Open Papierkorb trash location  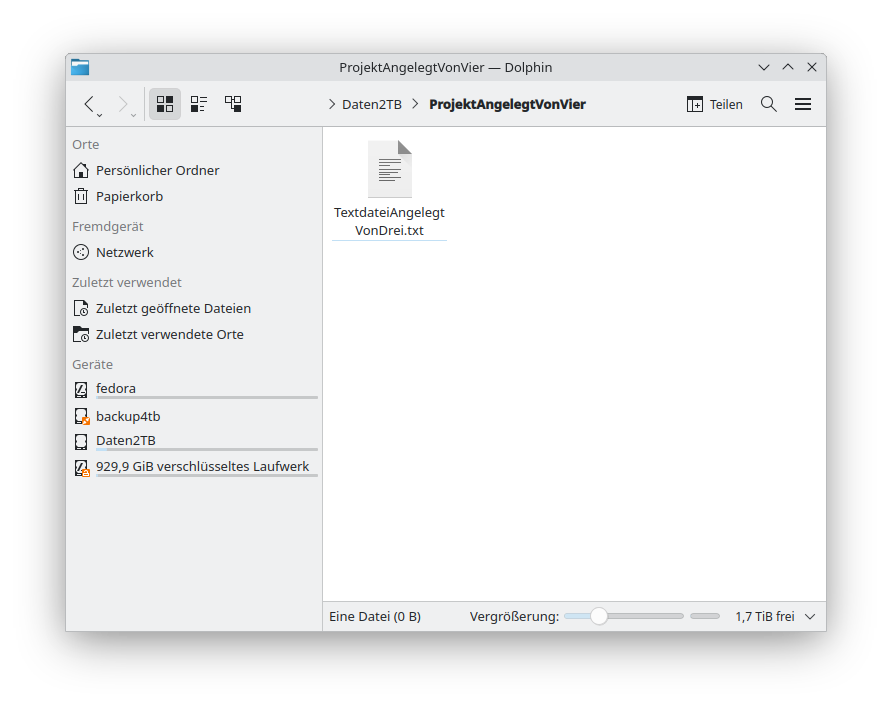point(194,196)
